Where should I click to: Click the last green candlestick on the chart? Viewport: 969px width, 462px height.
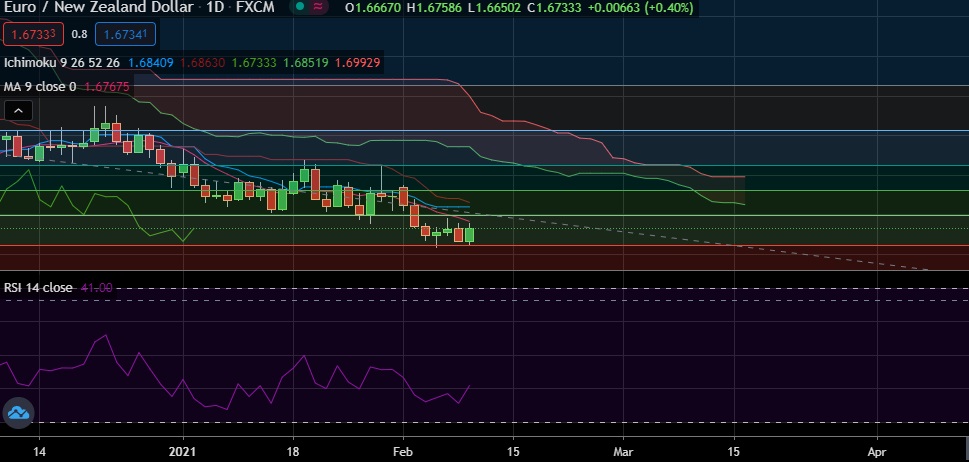click(470, 235)
